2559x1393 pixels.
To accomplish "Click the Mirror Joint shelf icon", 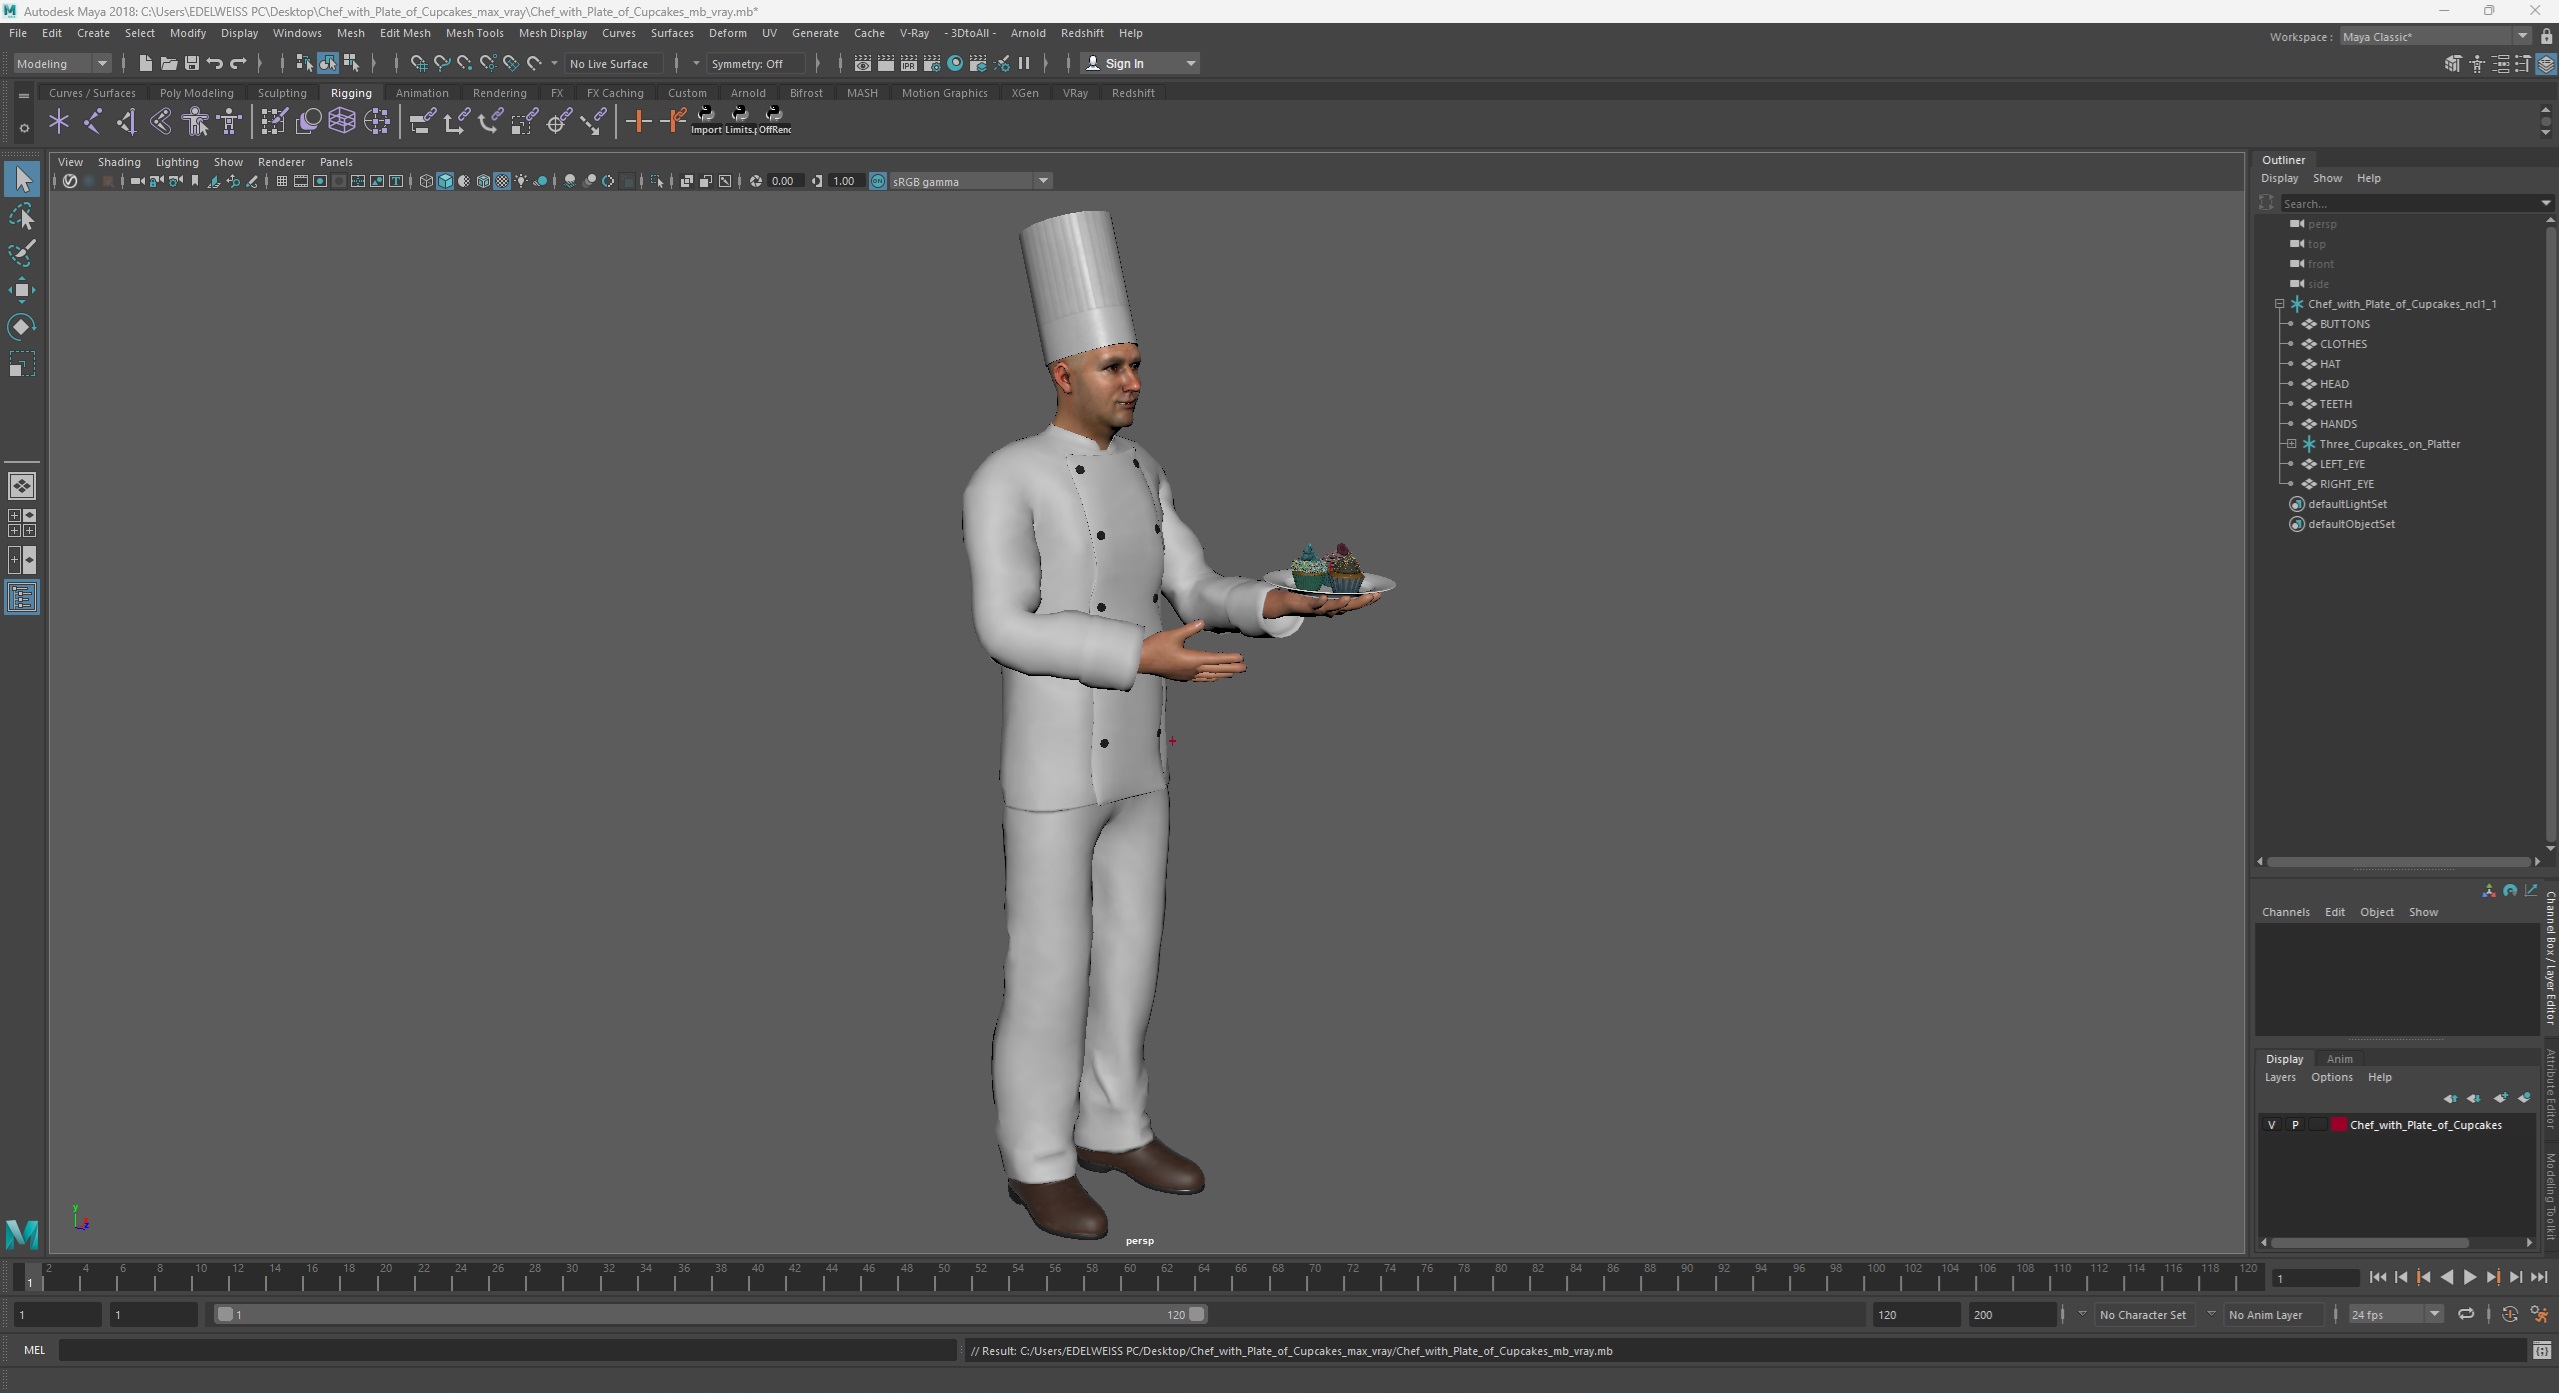I will coord(160,122).
